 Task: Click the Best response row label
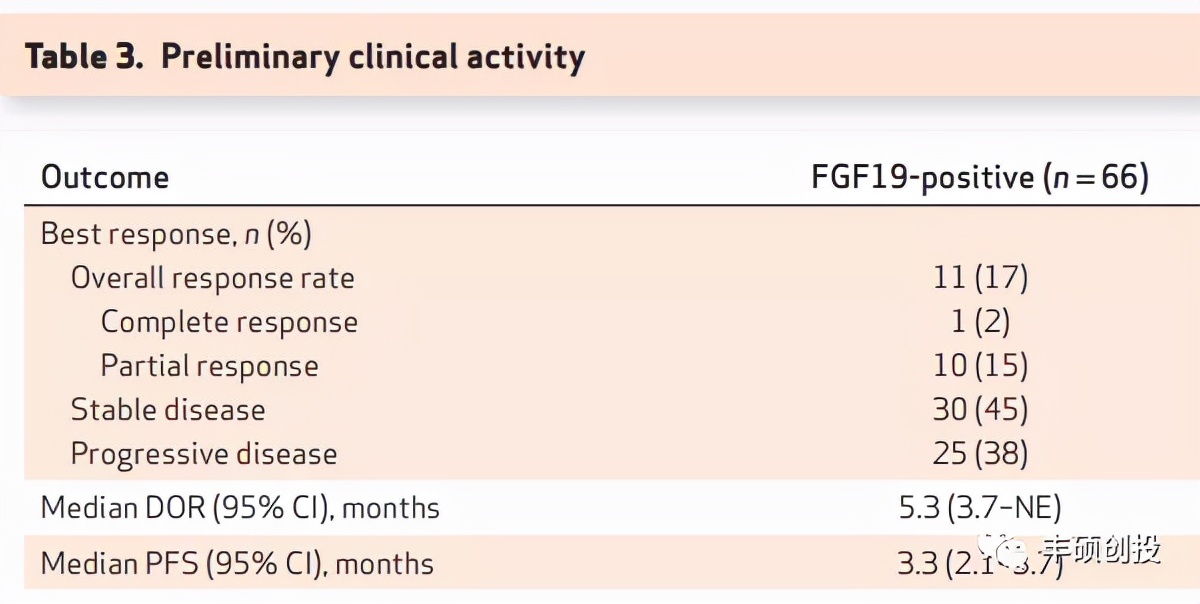(176, 234)
